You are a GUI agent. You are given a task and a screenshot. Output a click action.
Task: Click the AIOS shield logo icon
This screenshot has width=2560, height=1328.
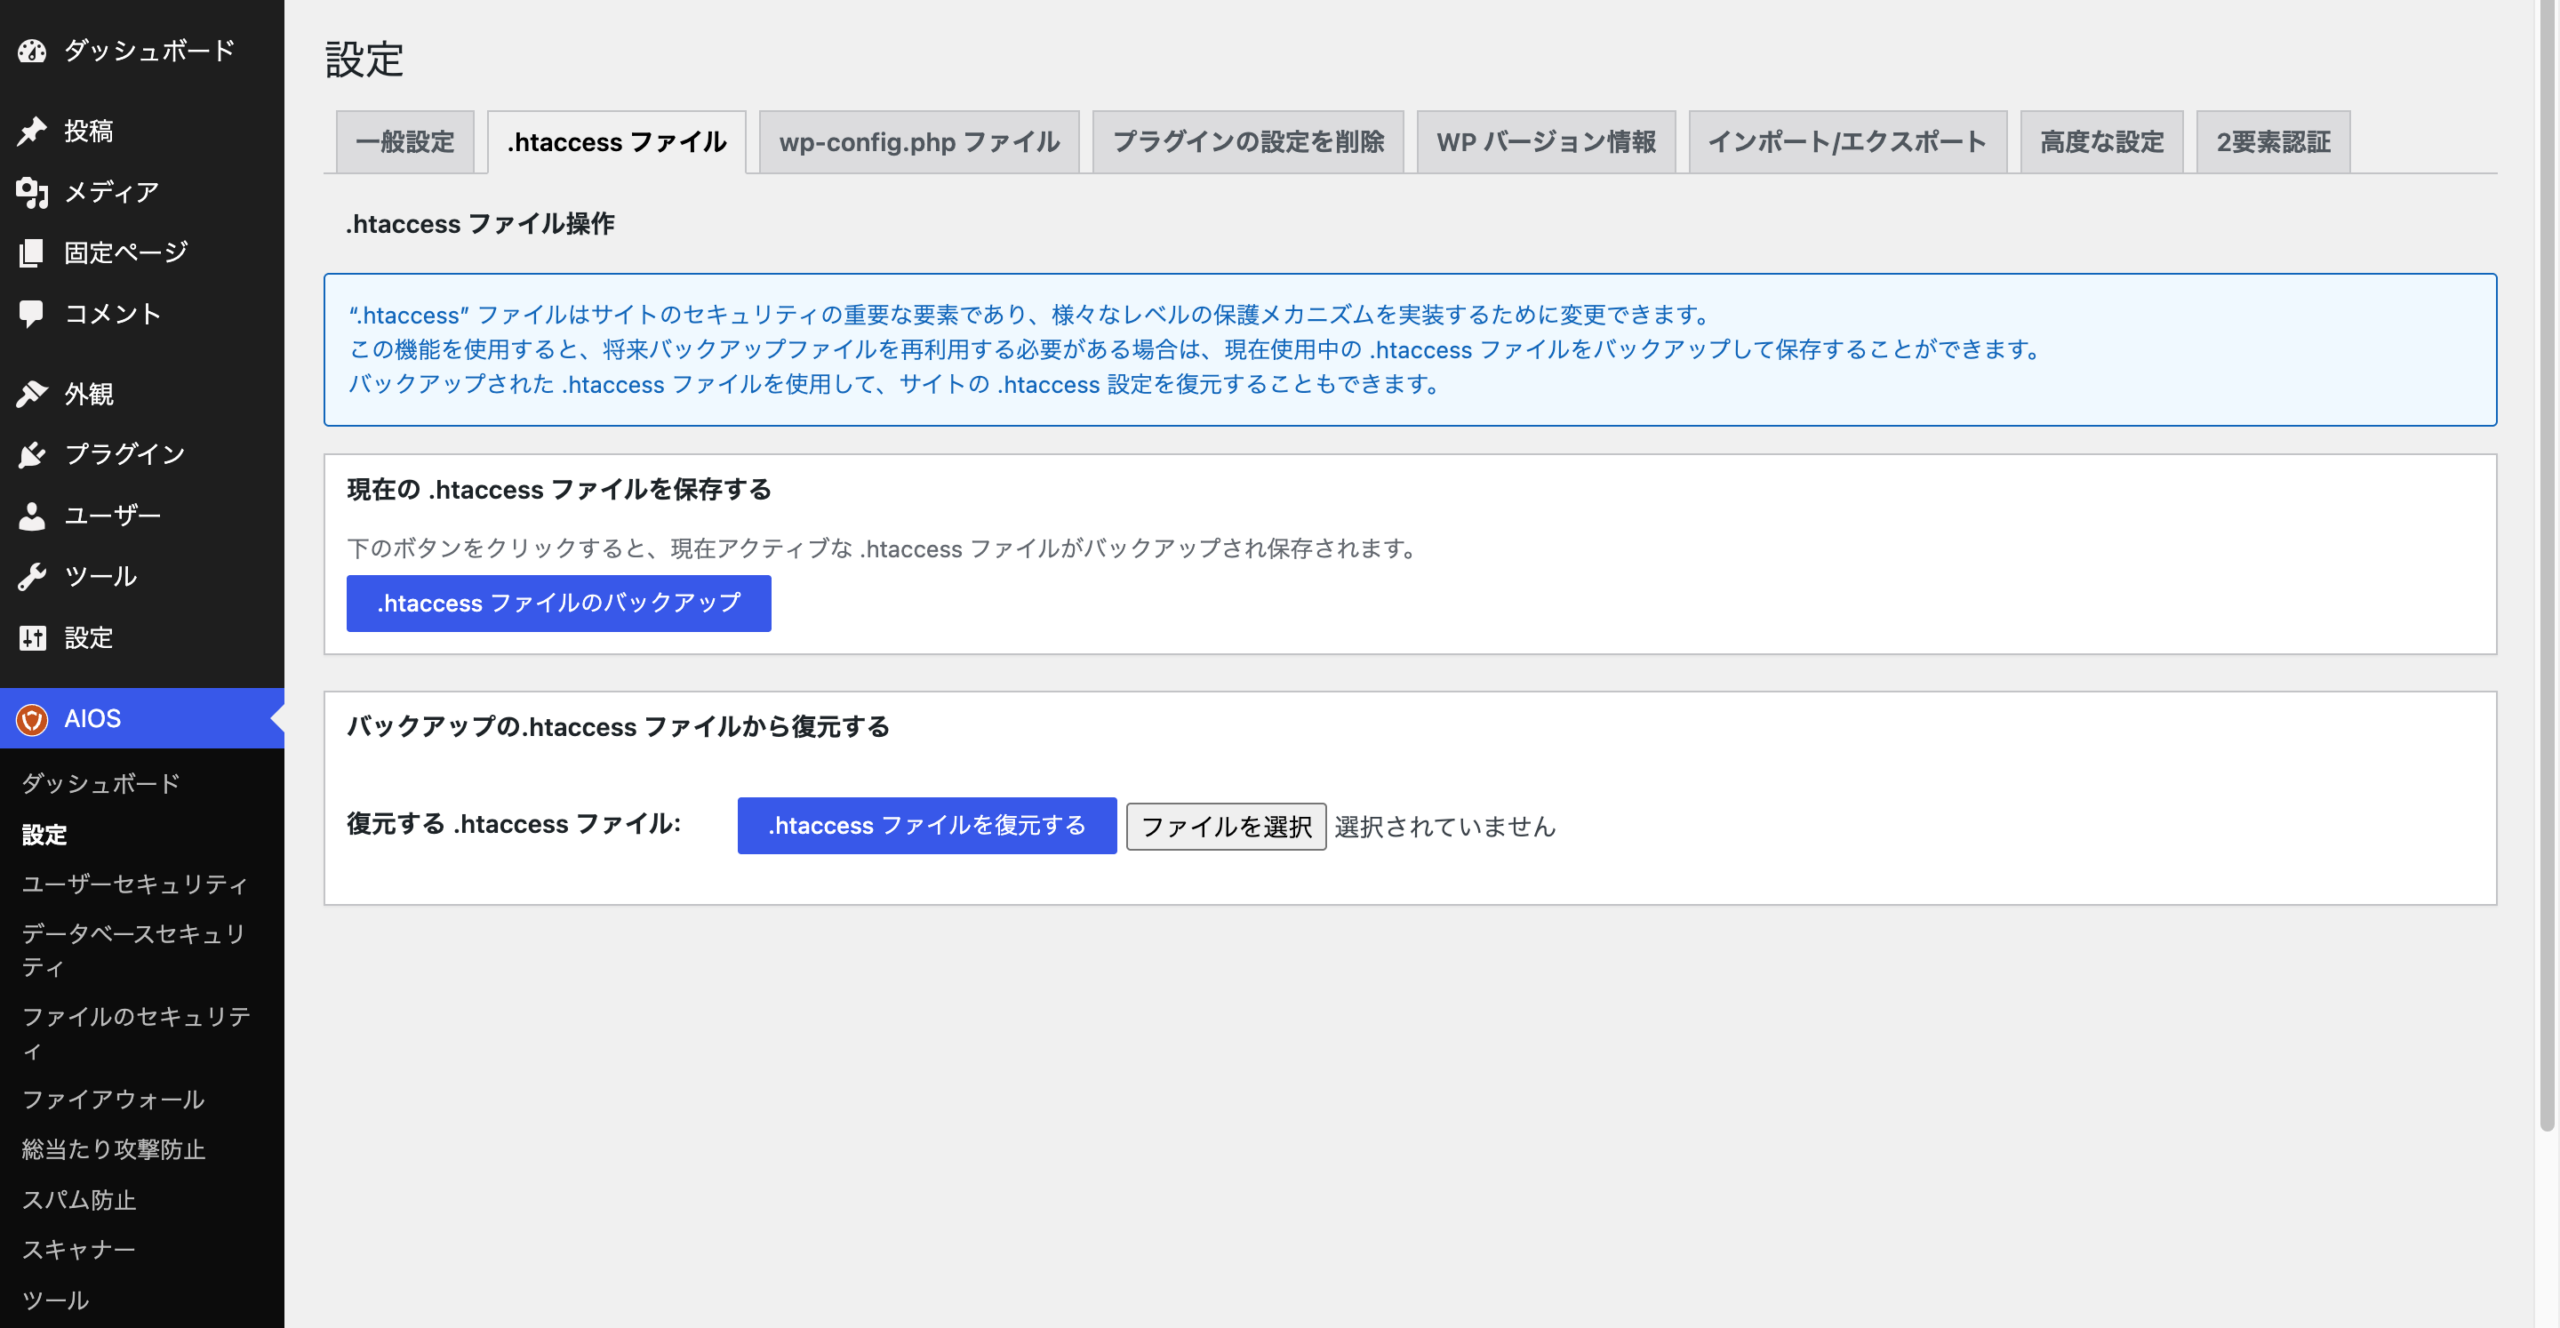pyautogui.click(x=32, y=719)
